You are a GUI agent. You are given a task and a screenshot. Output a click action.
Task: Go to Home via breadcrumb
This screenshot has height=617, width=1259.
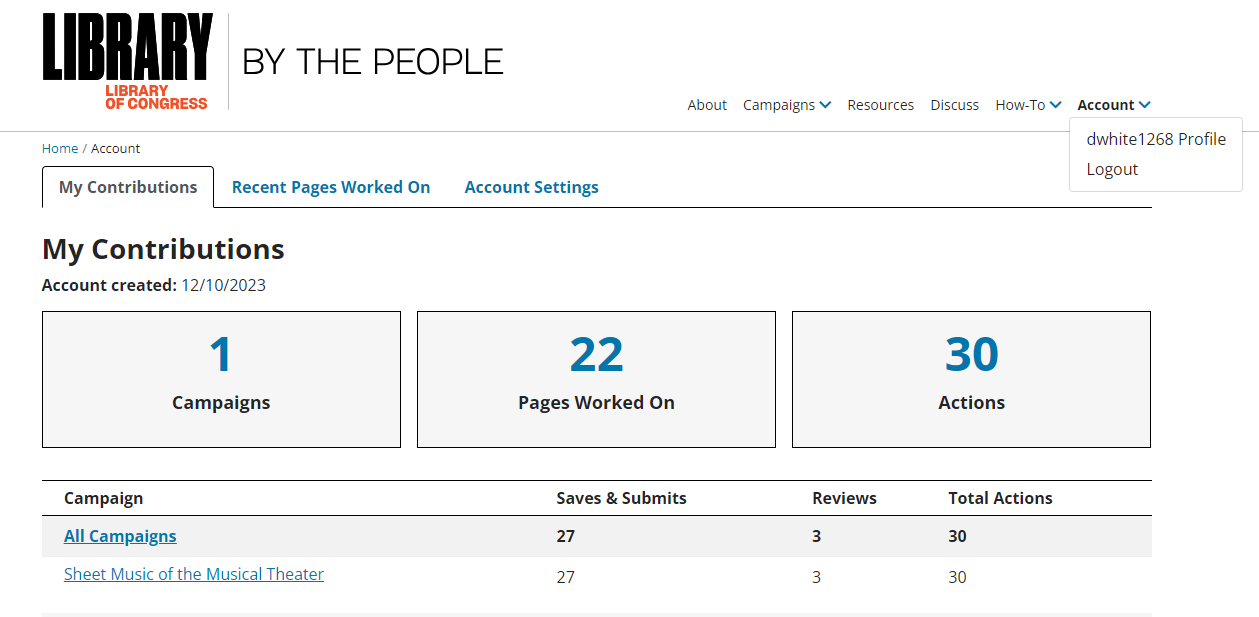(60, 148)
